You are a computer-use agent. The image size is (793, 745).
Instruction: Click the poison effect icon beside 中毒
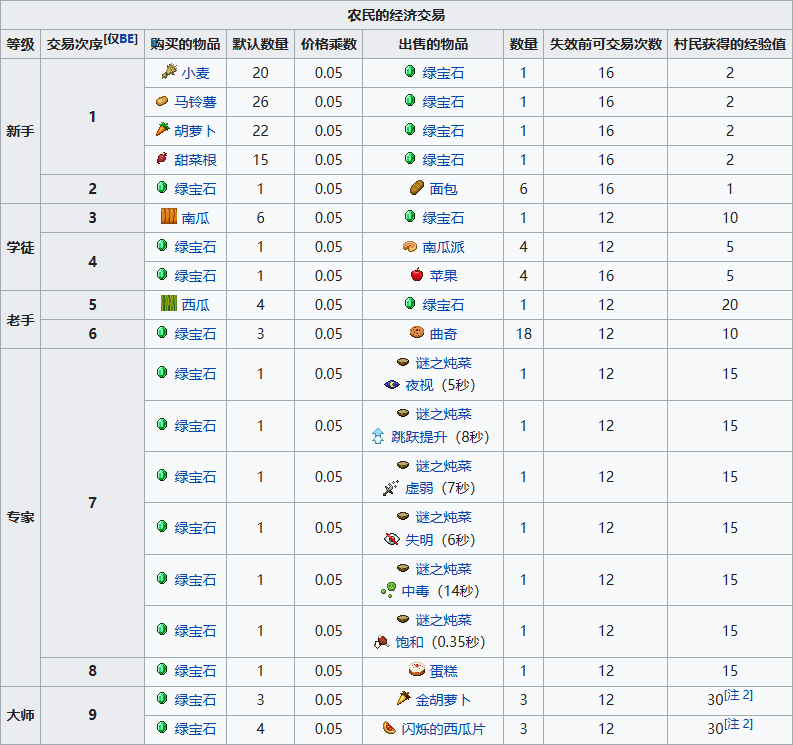coord(388,591)
